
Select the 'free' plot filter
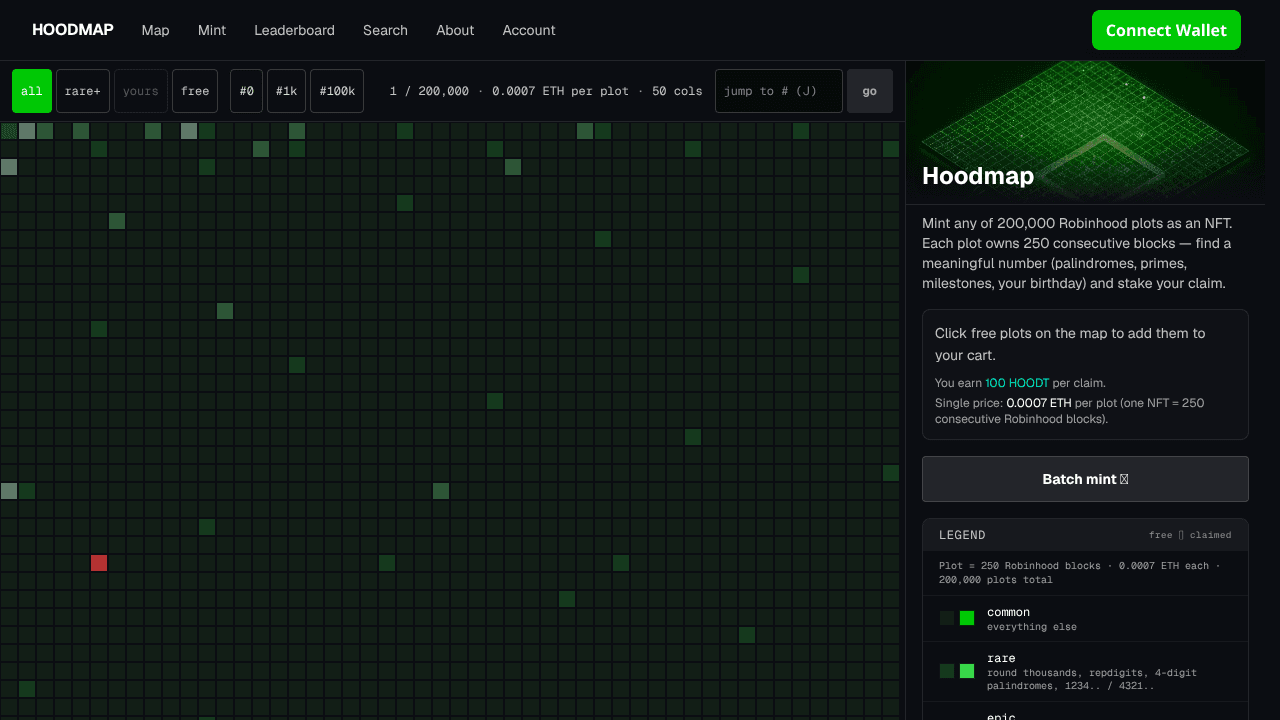[195, 91]
